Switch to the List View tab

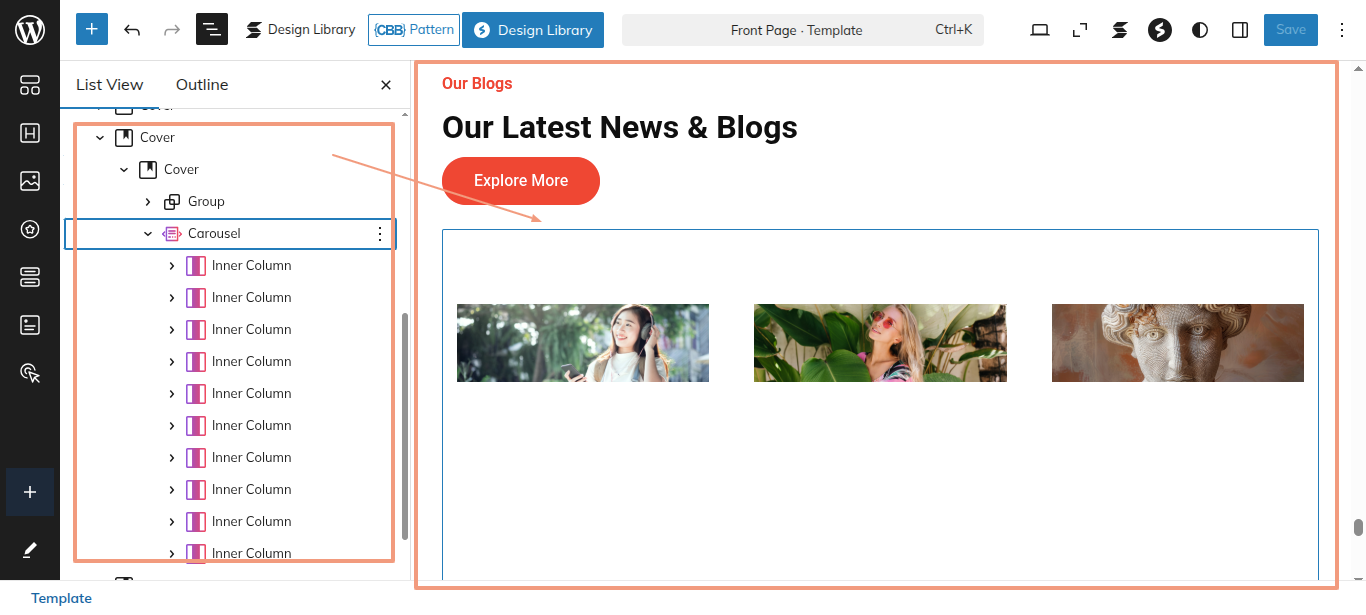[x=110, y=85]
